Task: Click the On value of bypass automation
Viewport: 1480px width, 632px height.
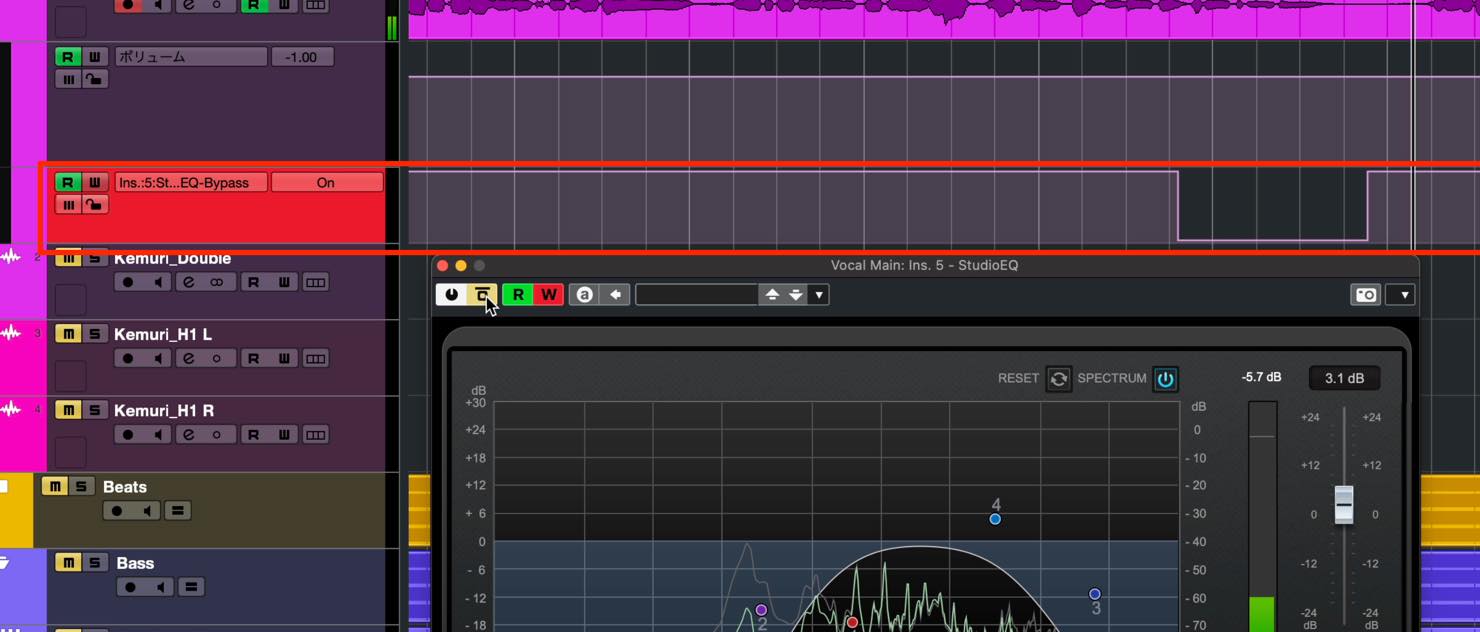Action: pos(326,182)
